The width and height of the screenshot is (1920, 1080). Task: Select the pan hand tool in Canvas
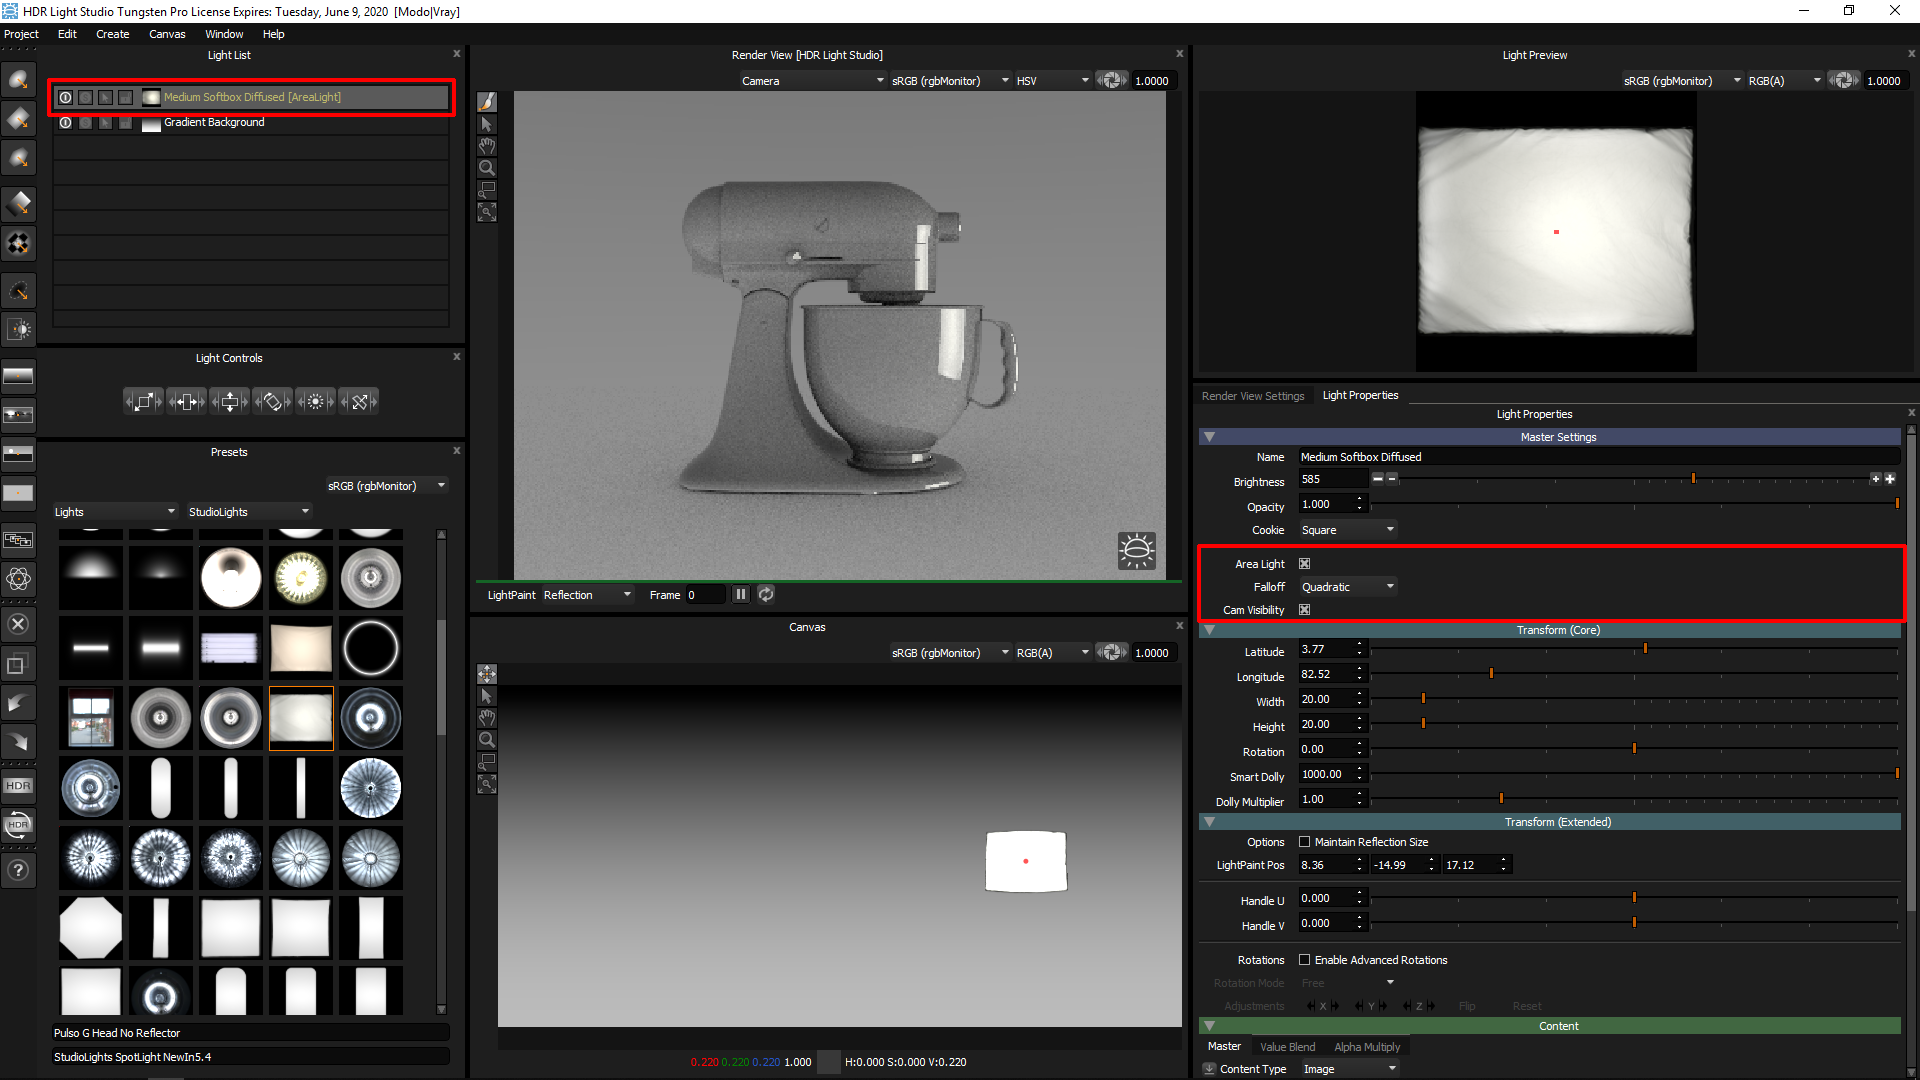point(487,718)
